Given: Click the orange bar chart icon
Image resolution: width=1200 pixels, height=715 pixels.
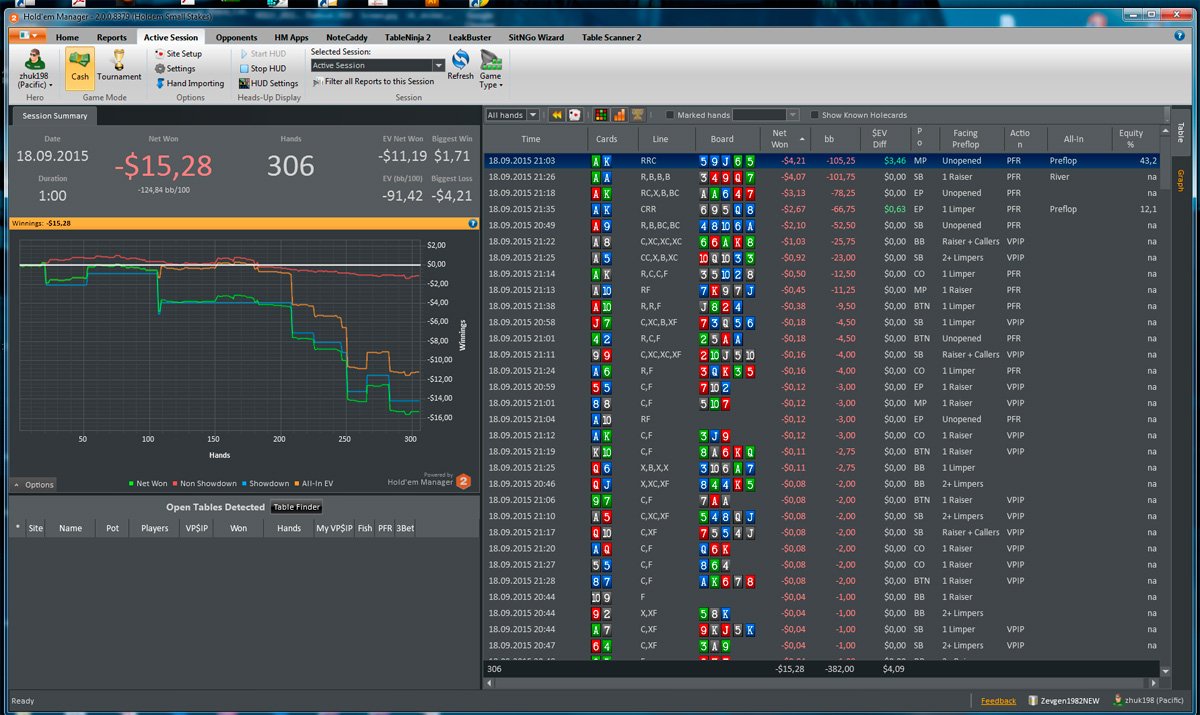Looking at the screenshot, I should [x=619, y=115].
